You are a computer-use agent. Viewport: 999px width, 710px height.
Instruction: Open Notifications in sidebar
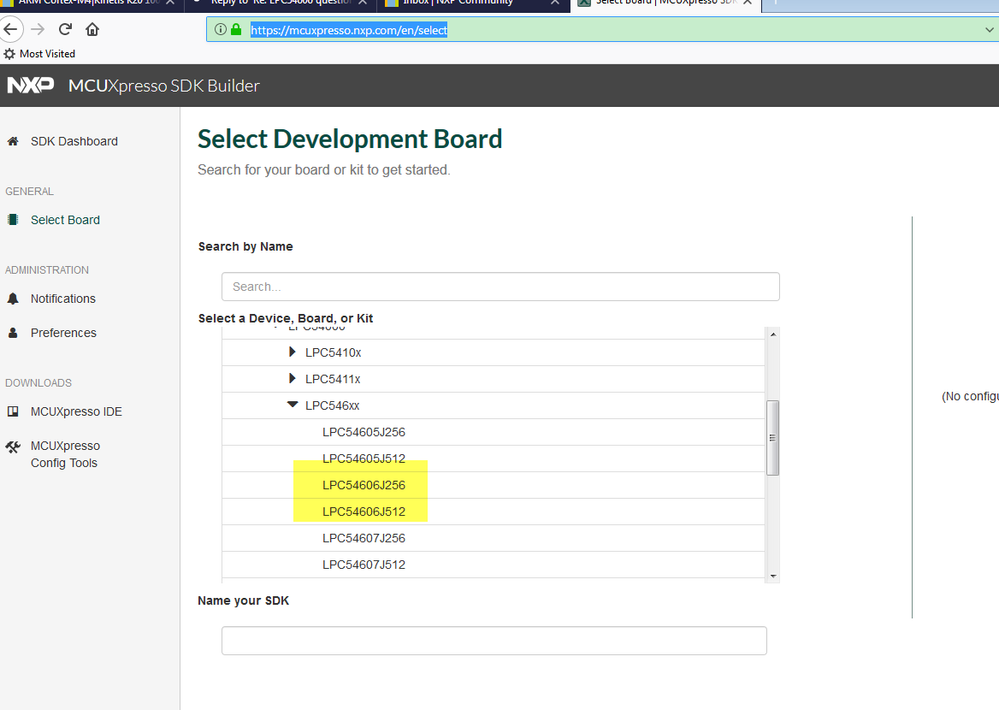[63, 299]
